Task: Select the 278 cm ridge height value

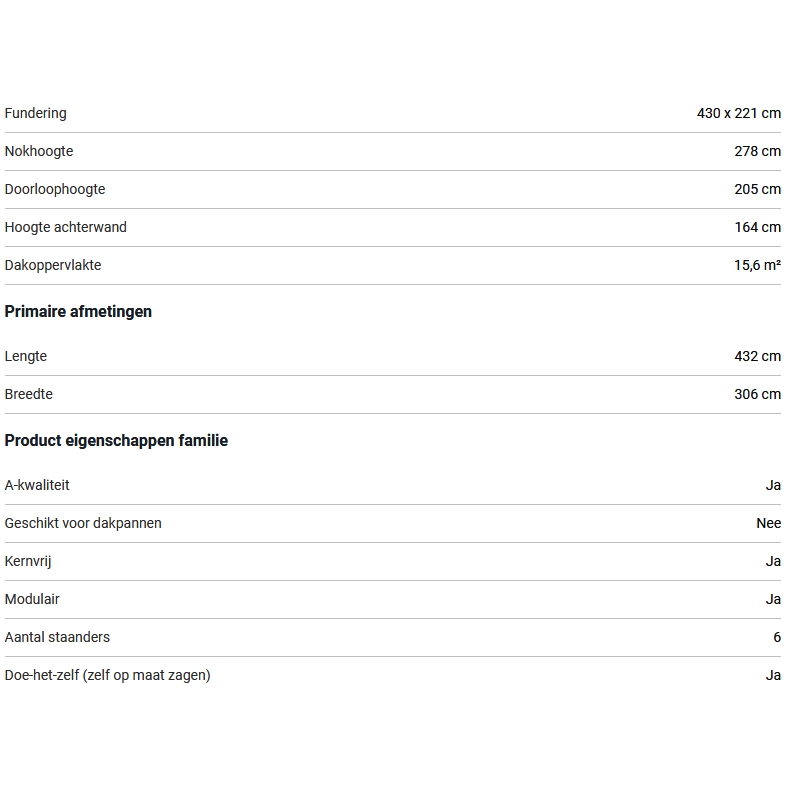Action: tap(757, 152)
